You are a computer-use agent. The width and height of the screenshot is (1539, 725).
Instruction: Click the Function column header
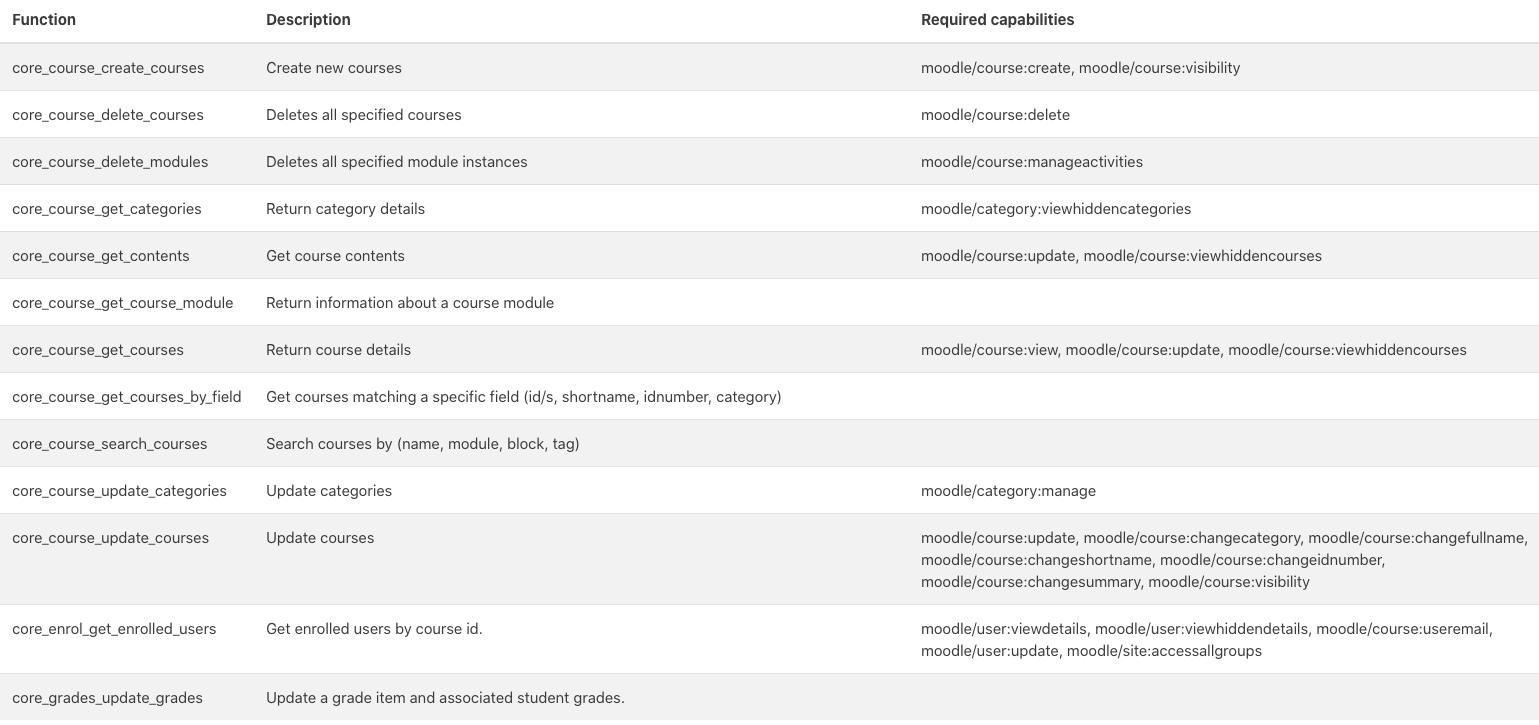44,20
